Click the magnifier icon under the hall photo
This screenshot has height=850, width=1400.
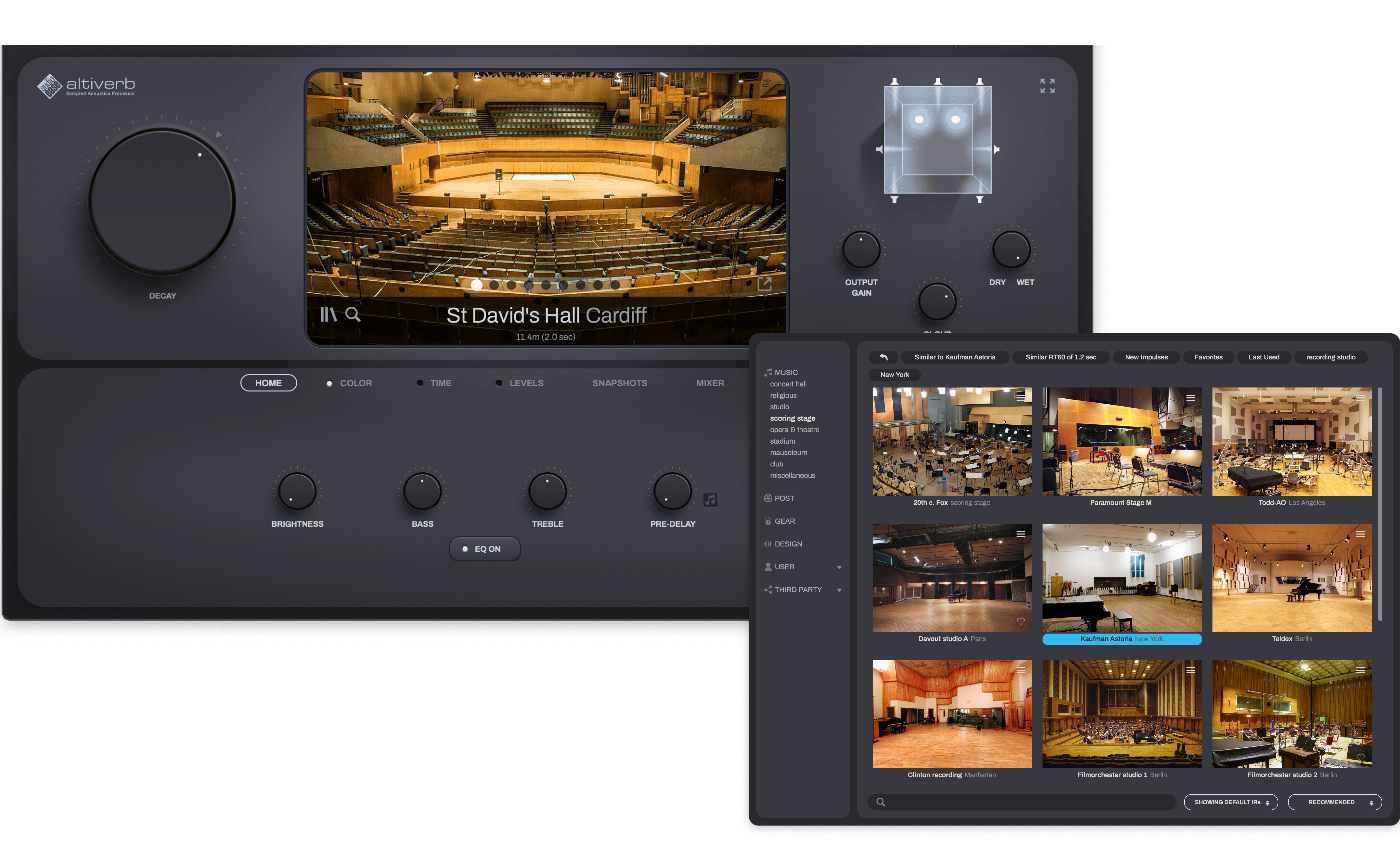point(353,314)
